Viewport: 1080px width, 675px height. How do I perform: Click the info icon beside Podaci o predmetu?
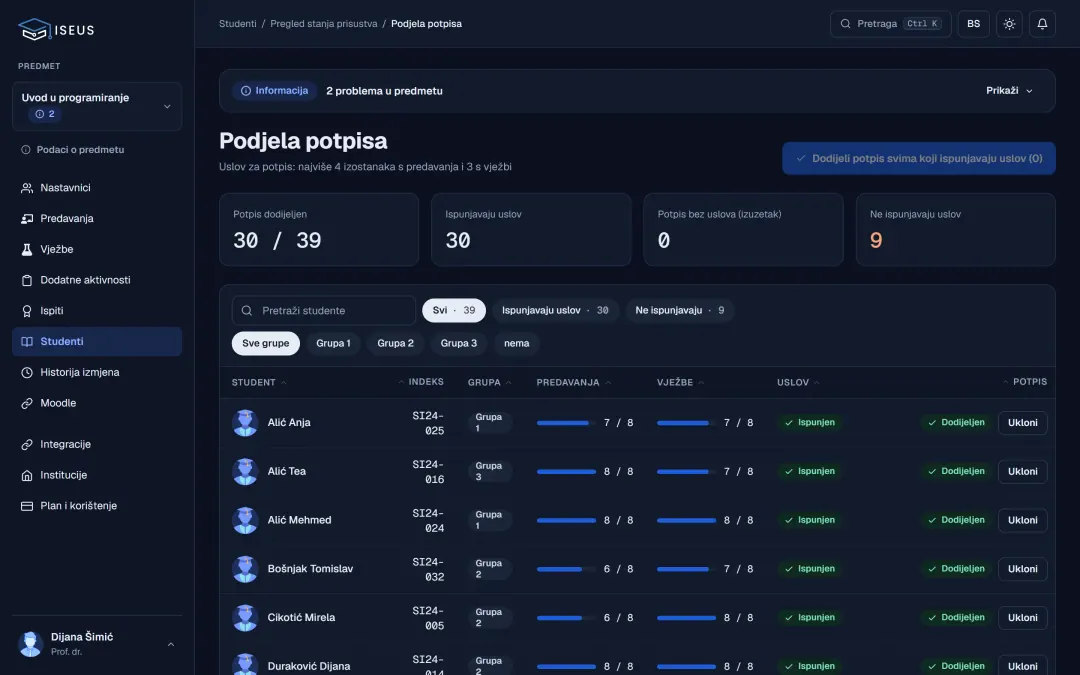coord(26,149)
